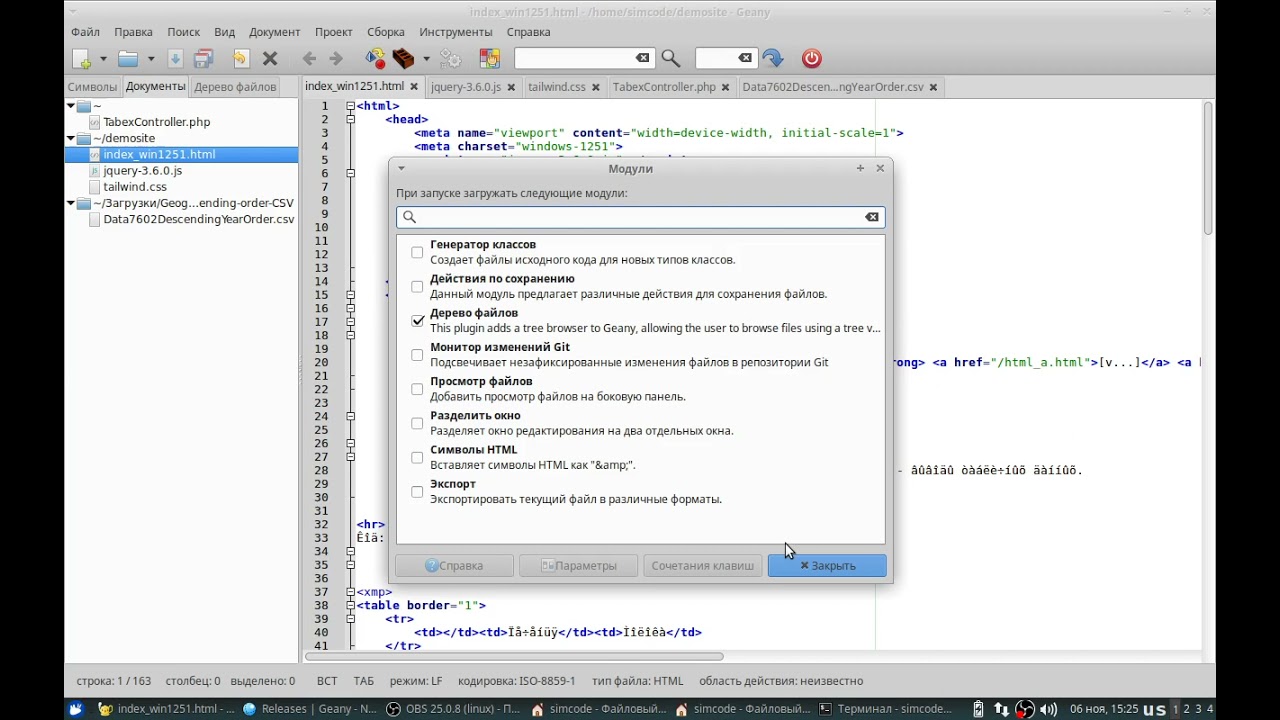
Task: Click the Save all files icon
Action: [x=204, y=59]
